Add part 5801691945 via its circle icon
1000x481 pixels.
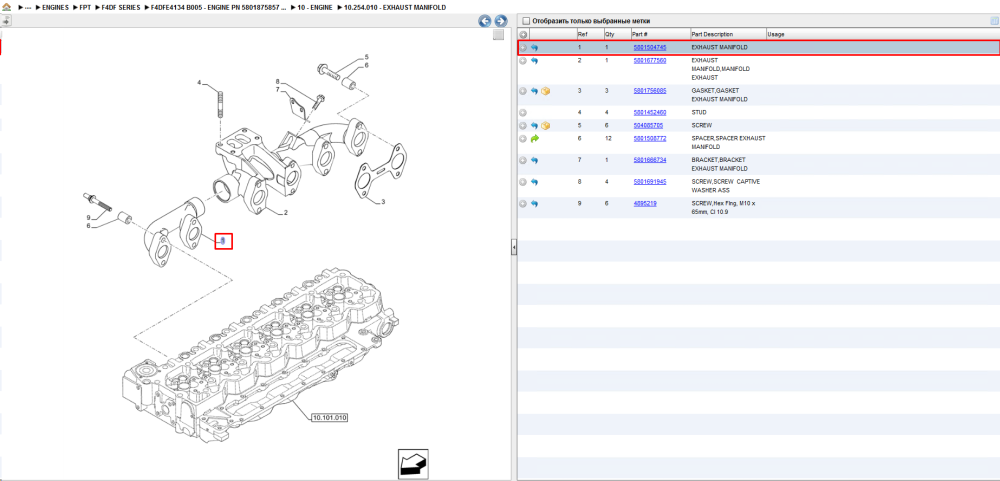click(523, 182)
